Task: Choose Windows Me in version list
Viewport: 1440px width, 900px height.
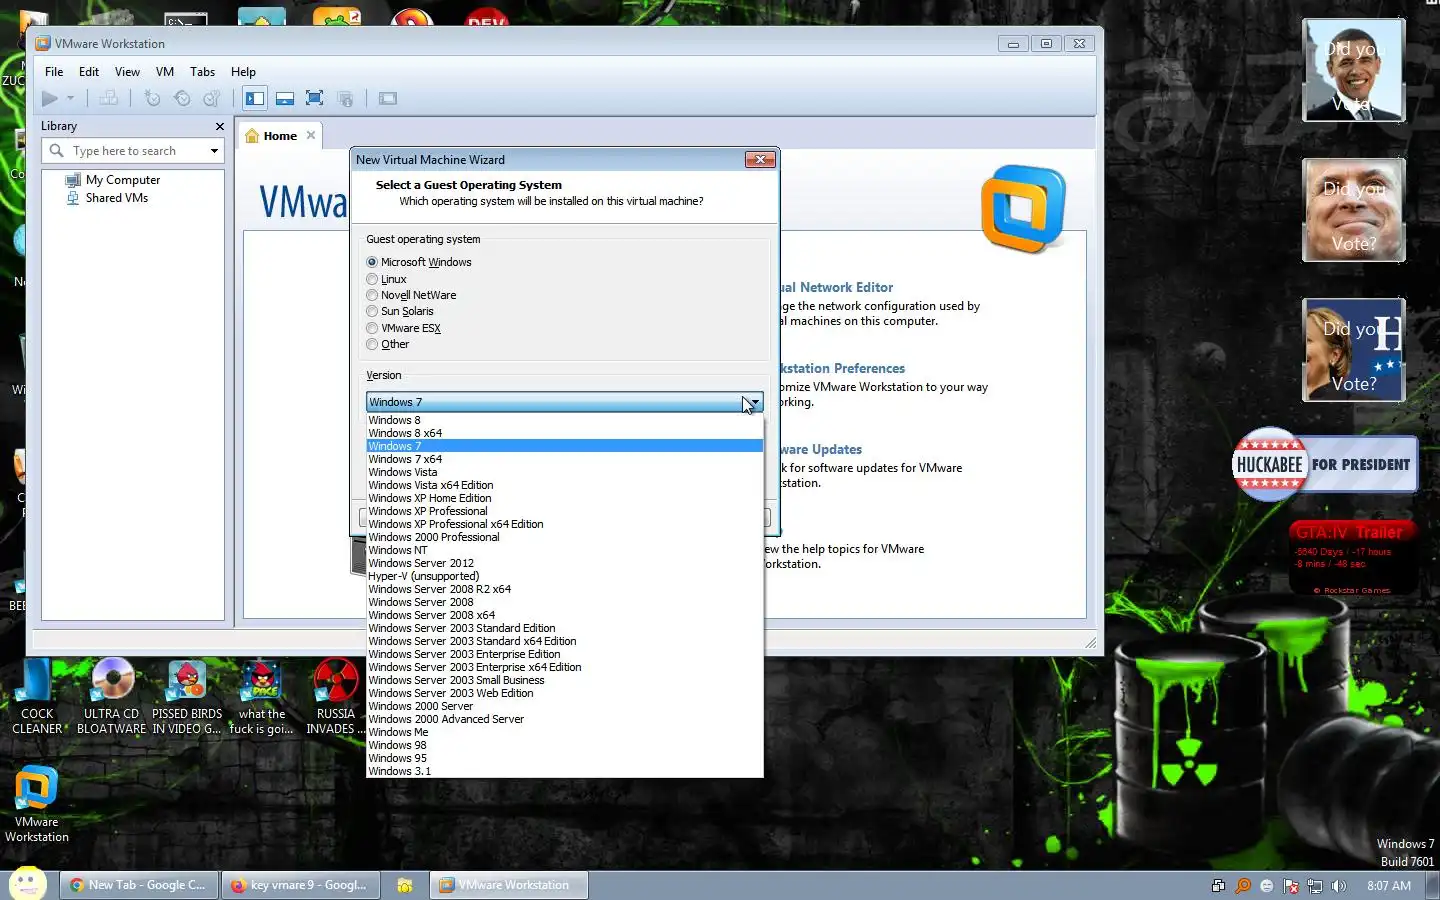Action: coord(565,732)
